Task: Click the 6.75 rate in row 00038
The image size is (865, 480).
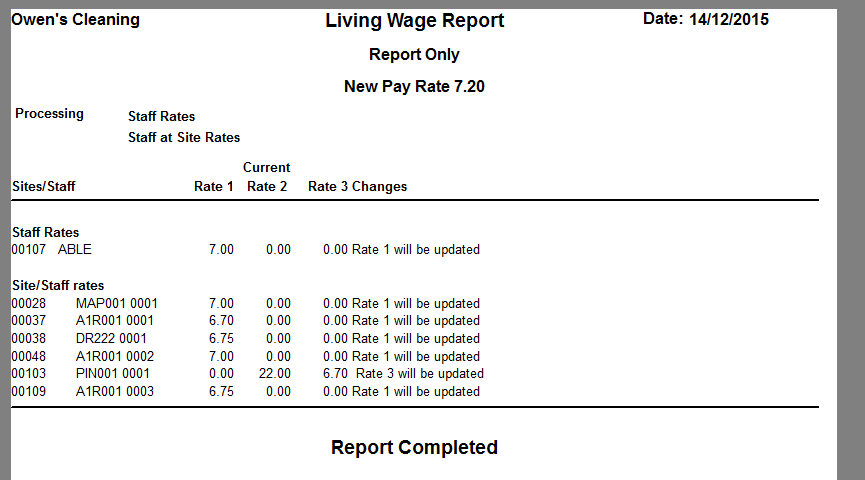Action: click(221, 338)
